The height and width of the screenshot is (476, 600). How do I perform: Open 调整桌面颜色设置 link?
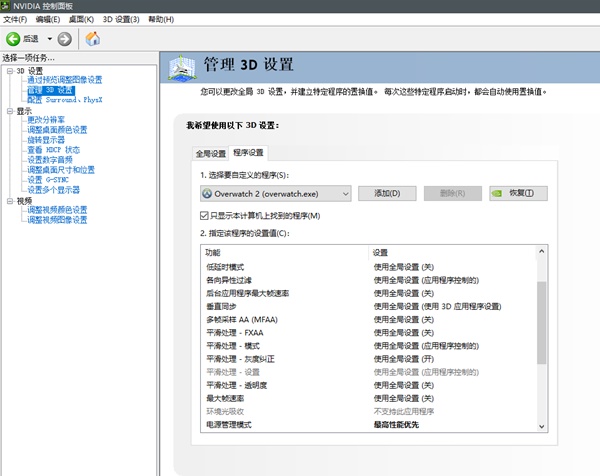(57, 130)
